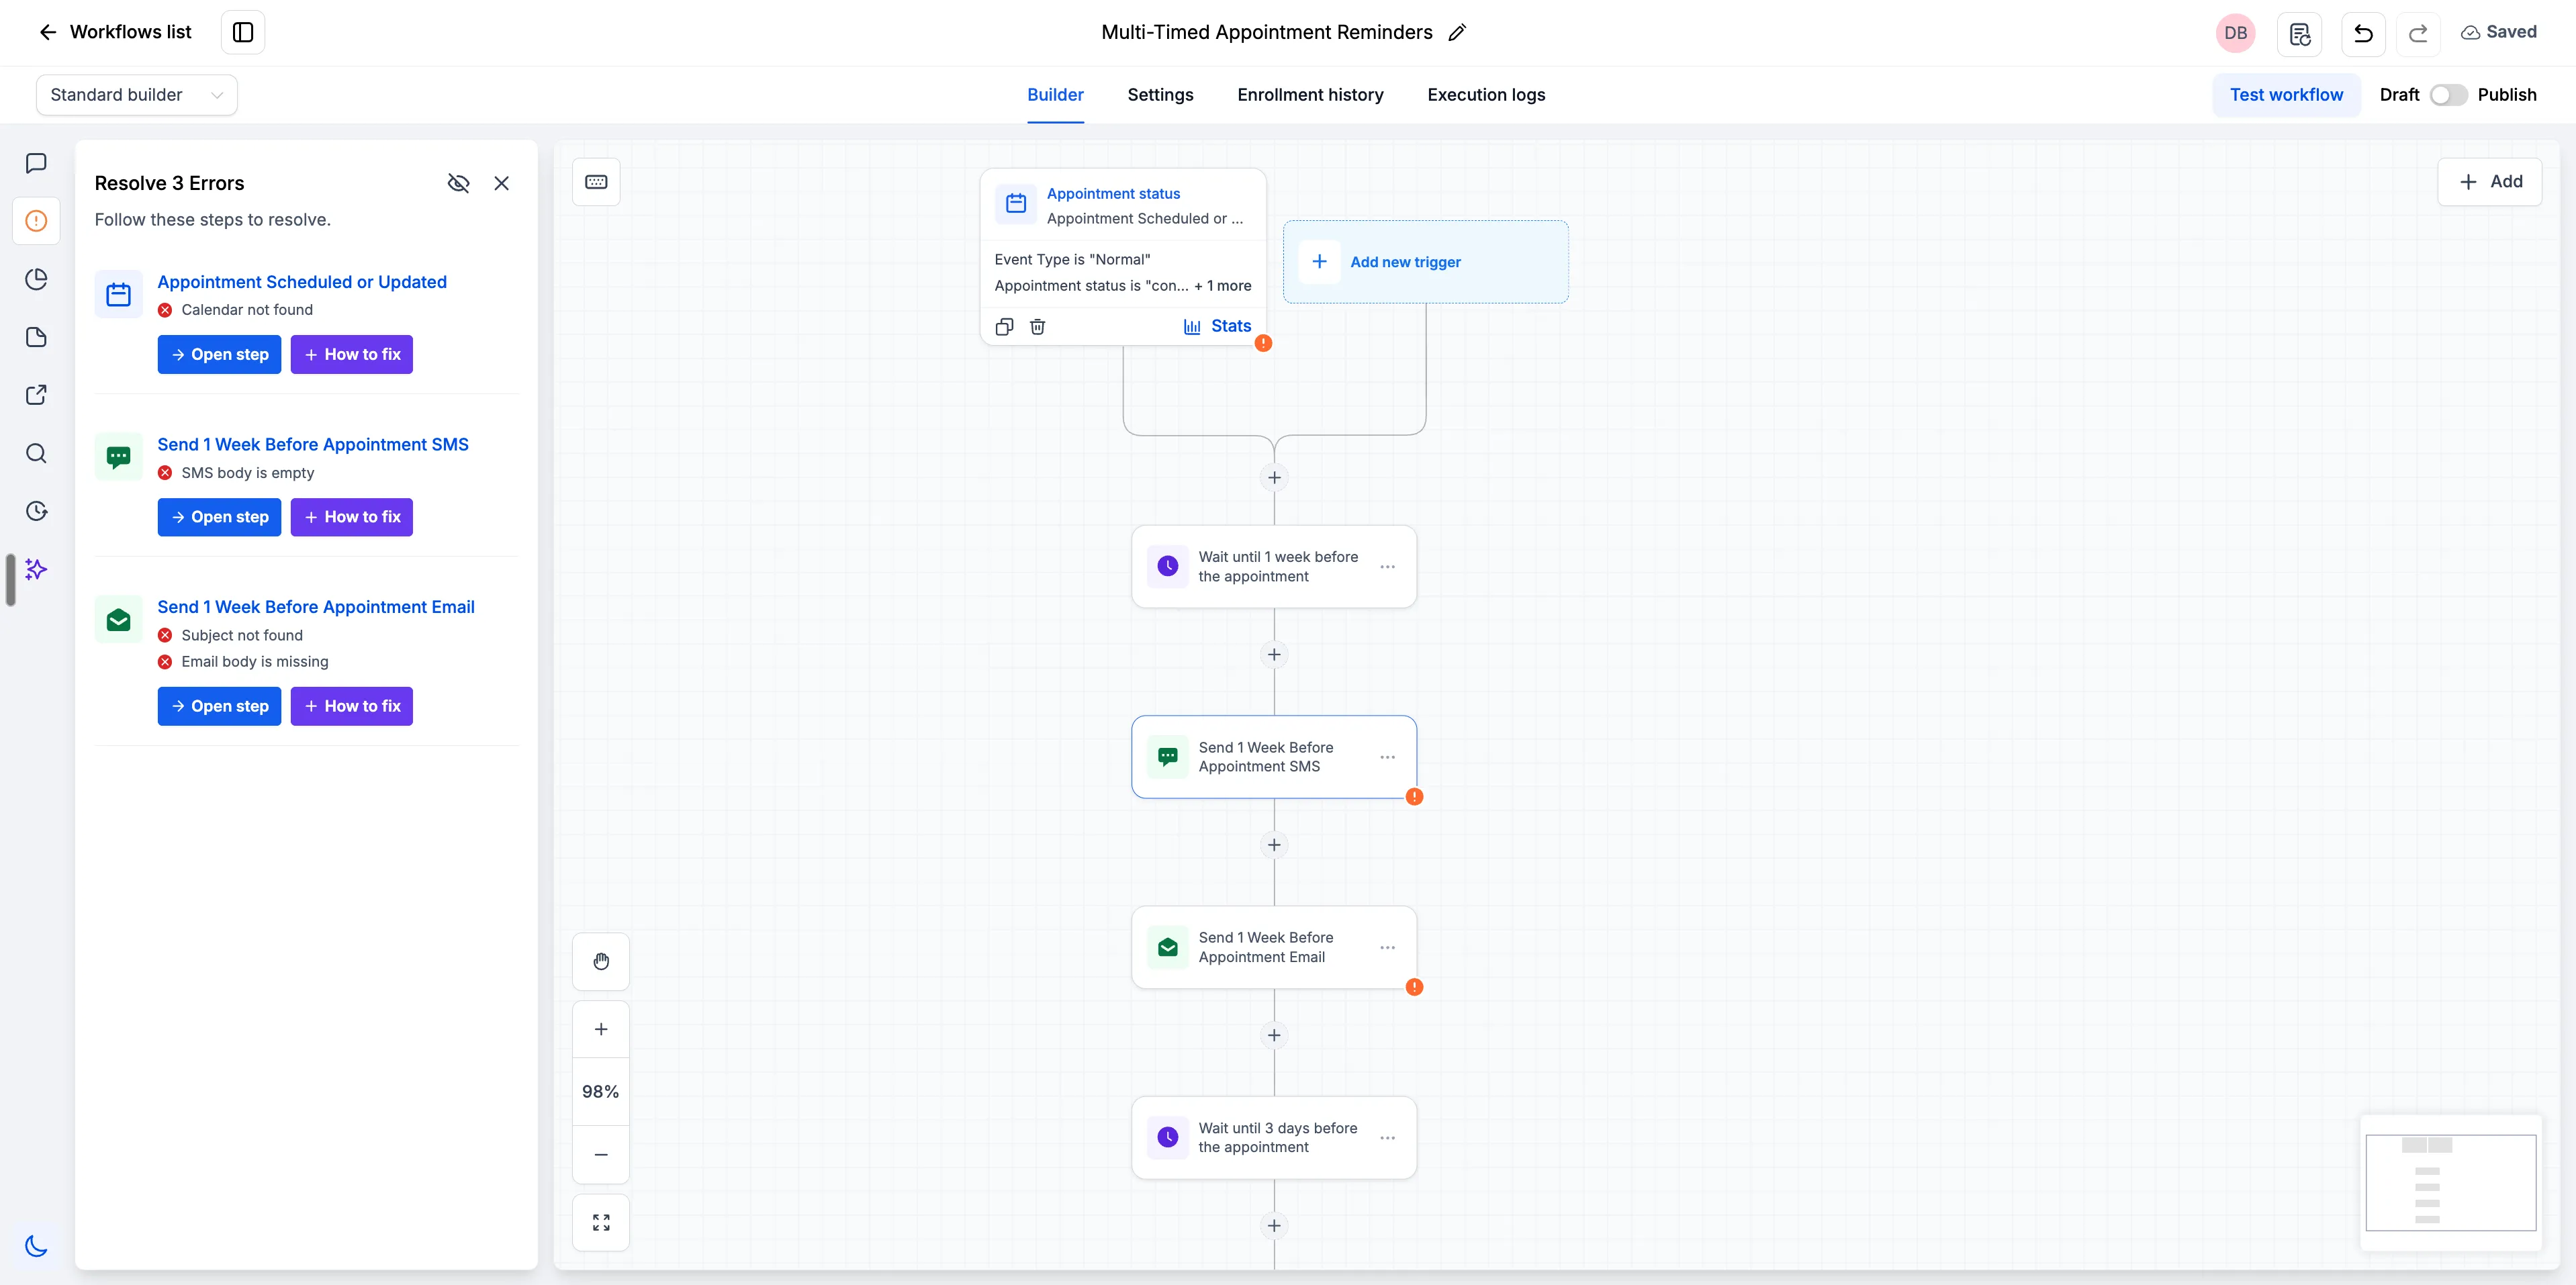This screenshot has width=2576, height=1285.
Task: Open options menu on Email node
Action: pos(1387,947)
